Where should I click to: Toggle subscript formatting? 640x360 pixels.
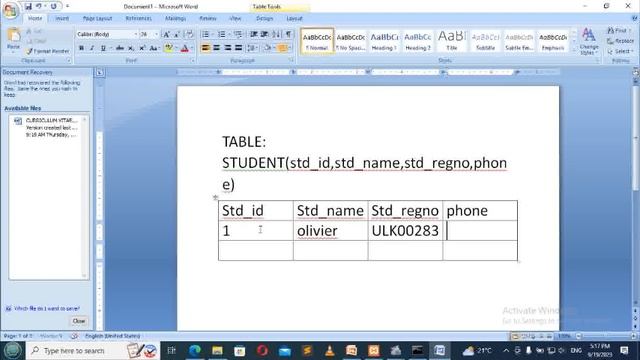(x=131, y=48)
